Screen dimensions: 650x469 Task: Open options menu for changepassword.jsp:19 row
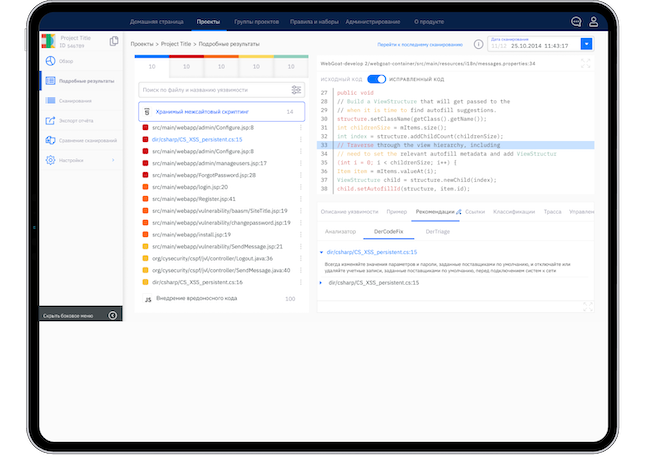pos(301,223)
